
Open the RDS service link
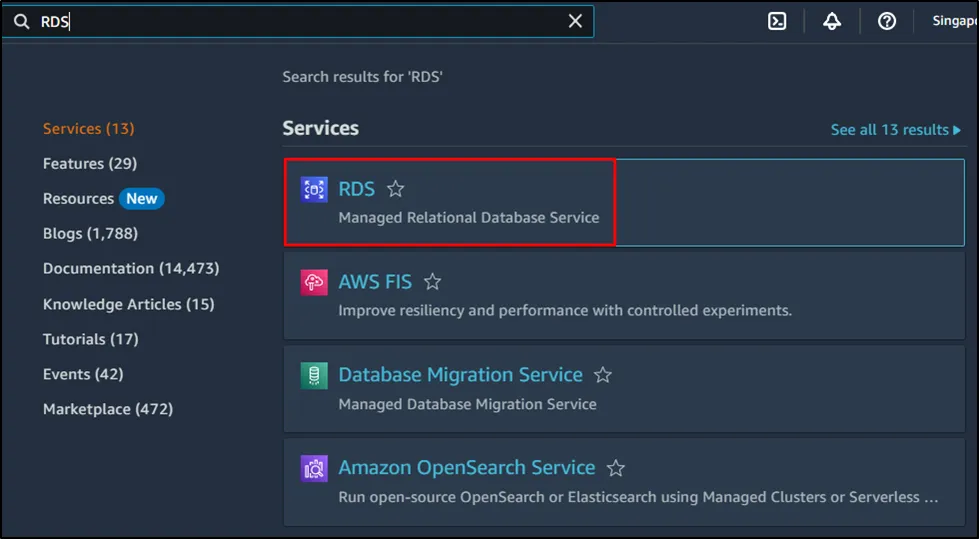357,189
